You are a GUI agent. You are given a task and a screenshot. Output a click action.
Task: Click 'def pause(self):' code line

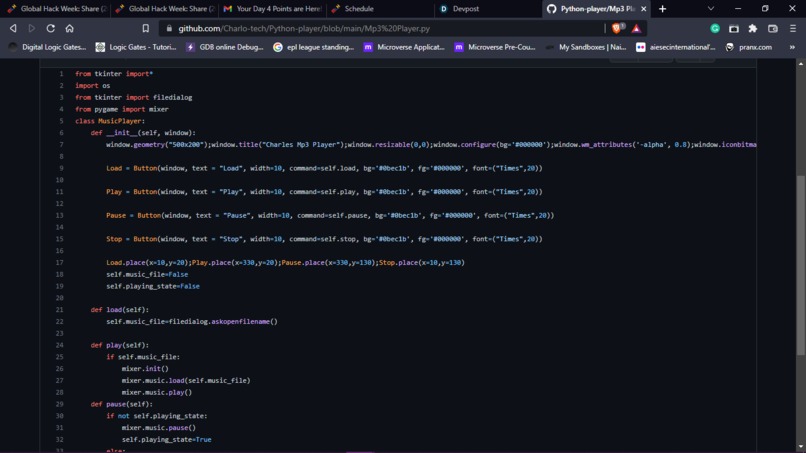click(x=122, y=404)
